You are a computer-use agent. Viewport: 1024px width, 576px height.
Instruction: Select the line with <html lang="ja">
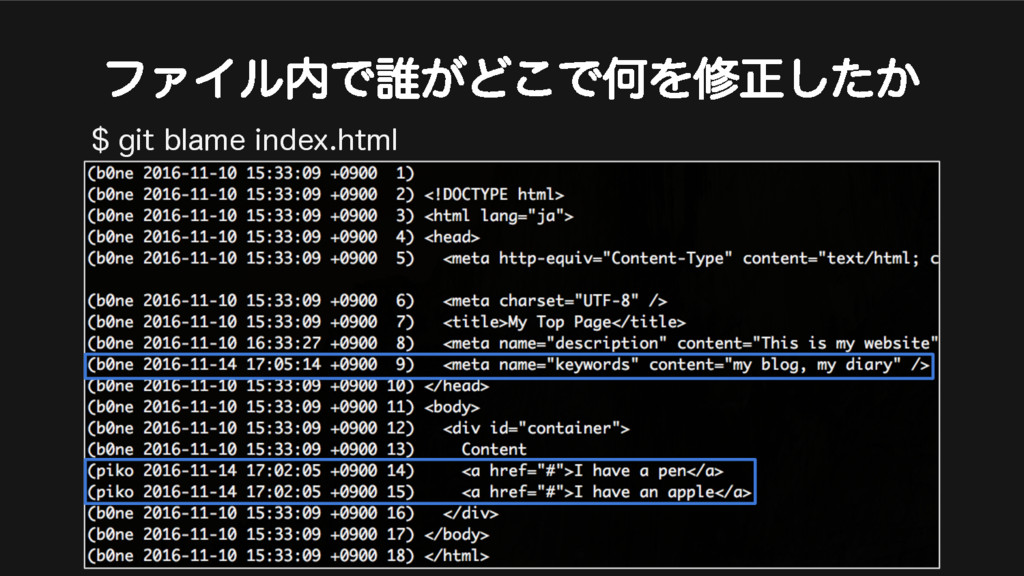(330, 216)
